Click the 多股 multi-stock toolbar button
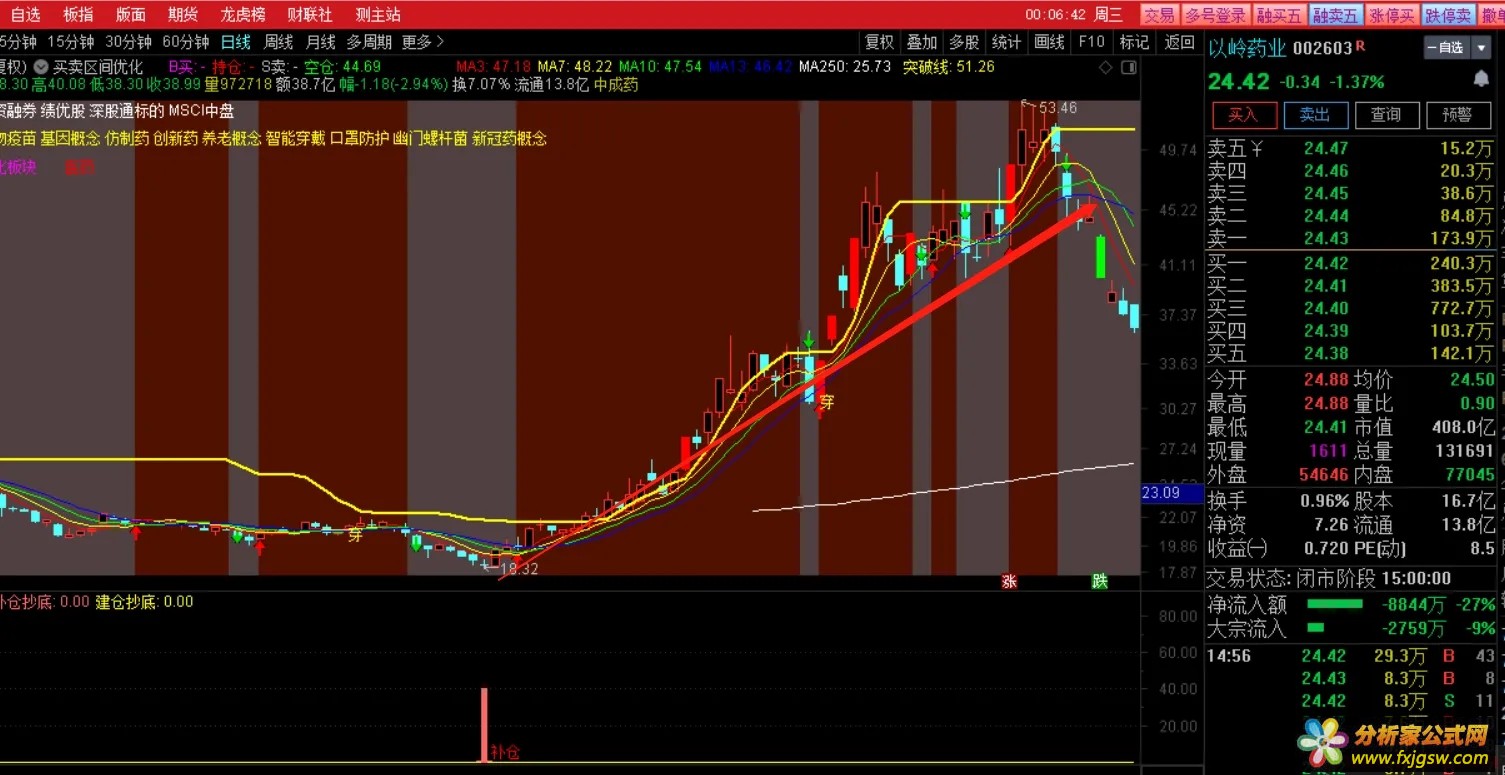This screenshot has height=775, width=1505. coord(964,41)
